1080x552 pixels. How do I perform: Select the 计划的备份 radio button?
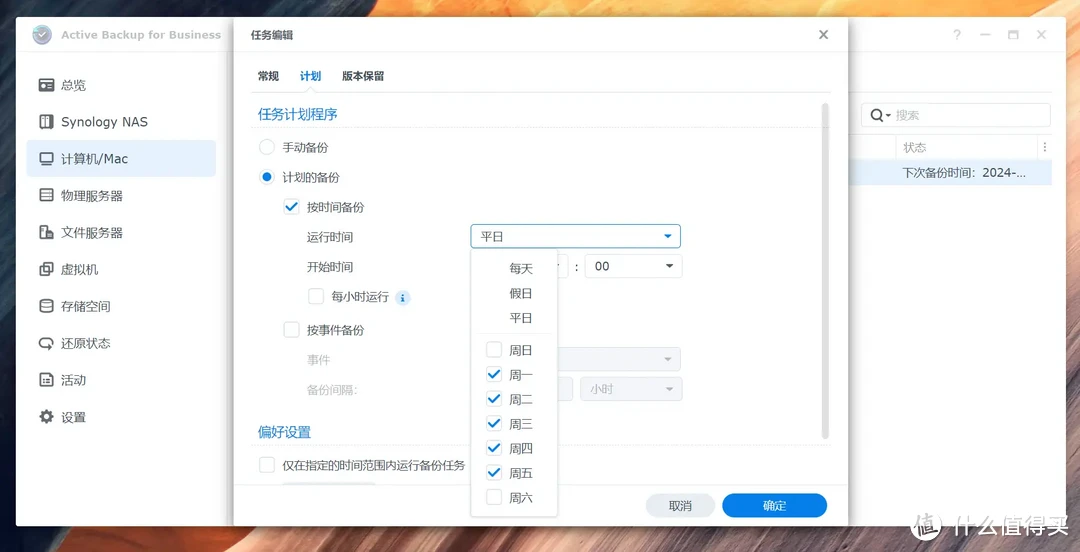pos(266,177)
